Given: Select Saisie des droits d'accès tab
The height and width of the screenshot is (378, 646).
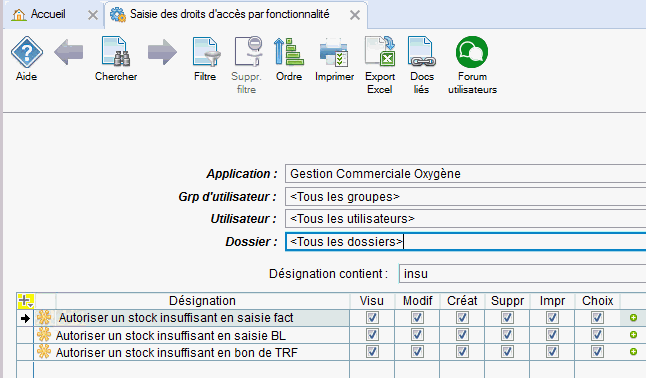Looking at the screenshot, I should coord(230,14).
